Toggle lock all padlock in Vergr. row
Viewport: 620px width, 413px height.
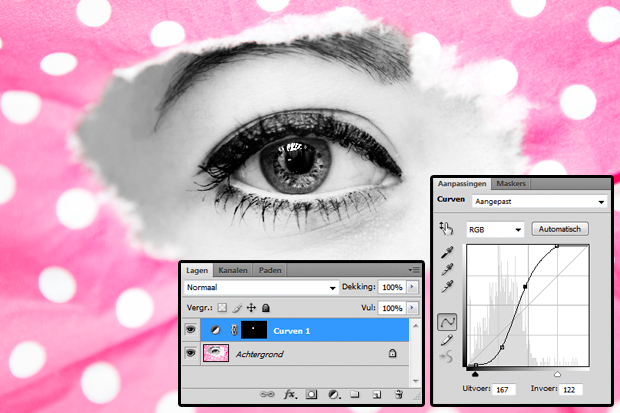(266, 308)
